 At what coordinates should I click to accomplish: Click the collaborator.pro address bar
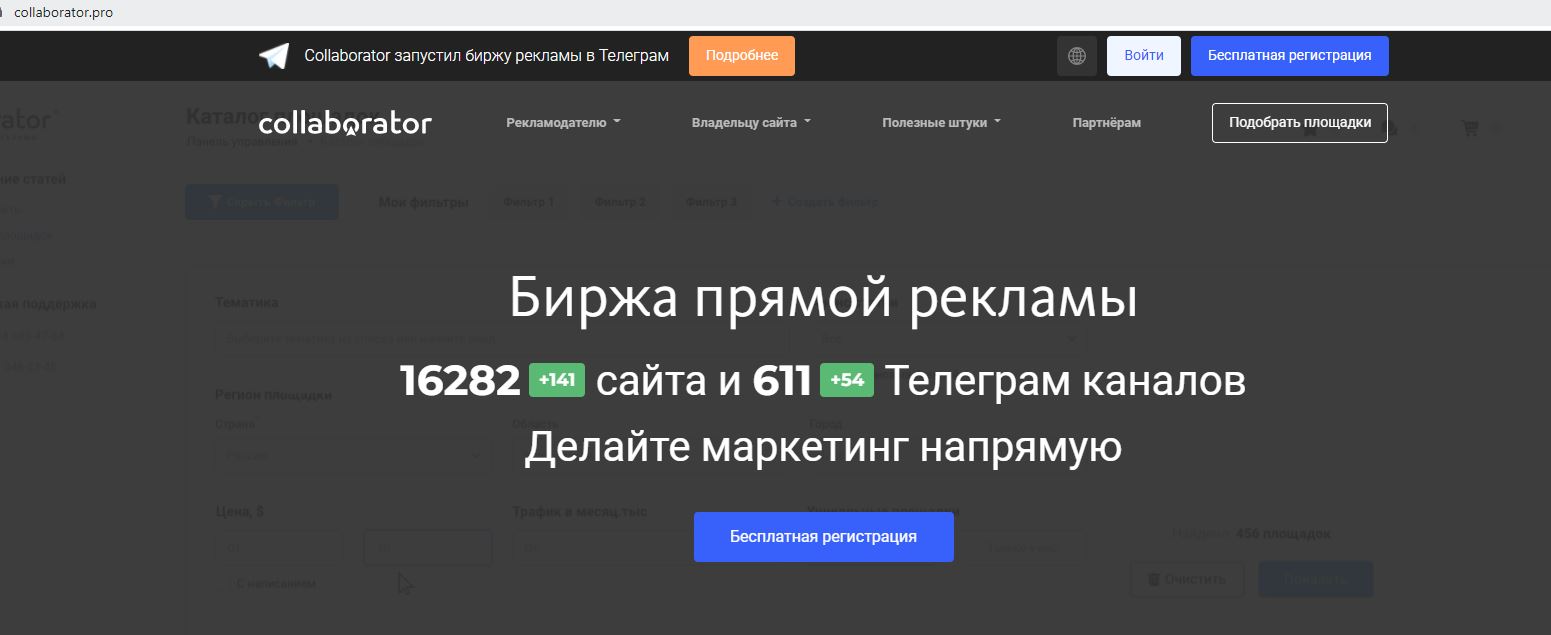(x=64, y=12)
